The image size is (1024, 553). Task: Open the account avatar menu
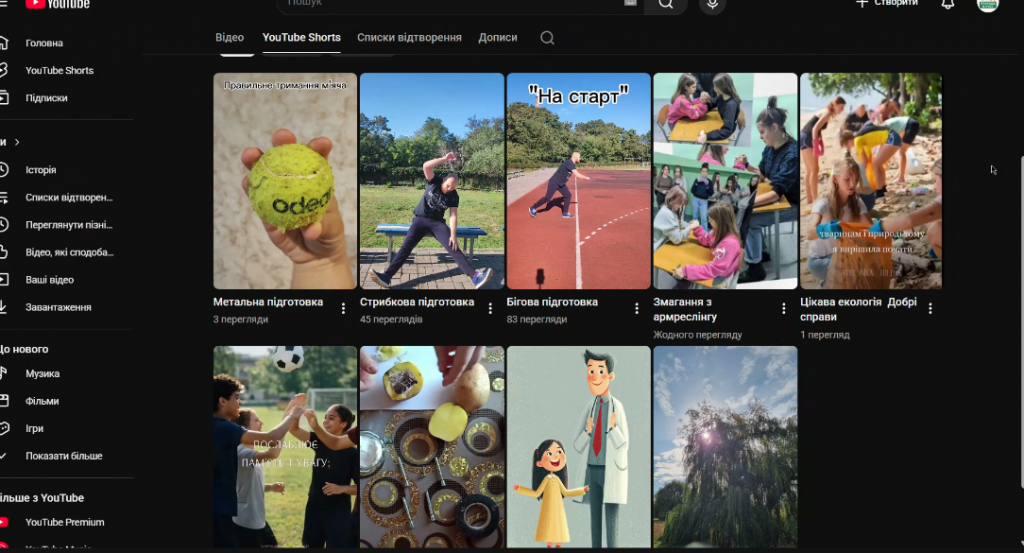coord(987,4)
